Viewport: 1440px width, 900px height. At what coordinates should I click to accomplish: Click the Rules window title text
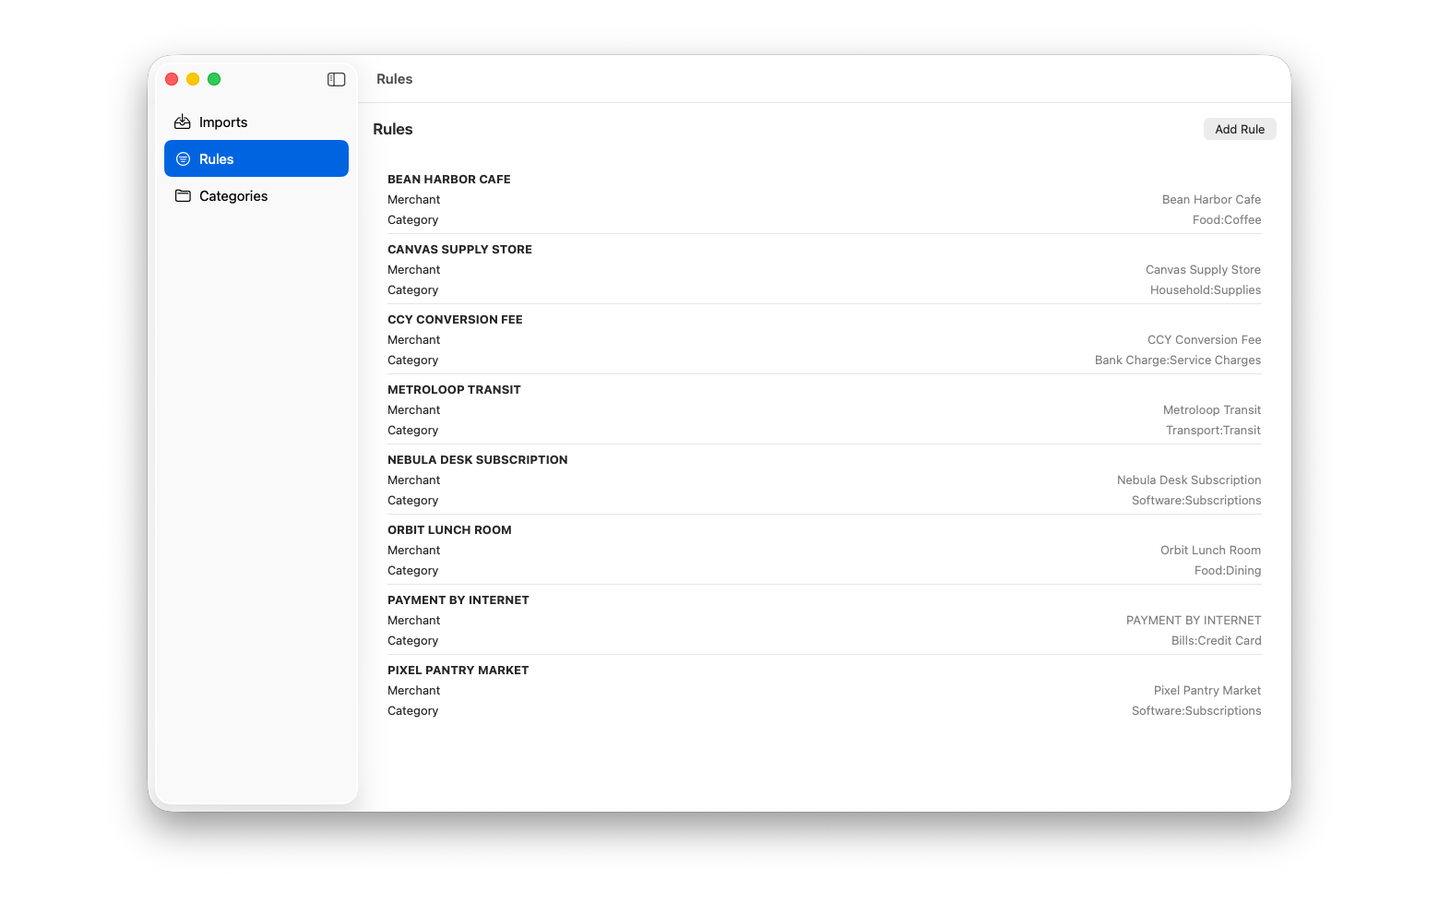(394, 79)
